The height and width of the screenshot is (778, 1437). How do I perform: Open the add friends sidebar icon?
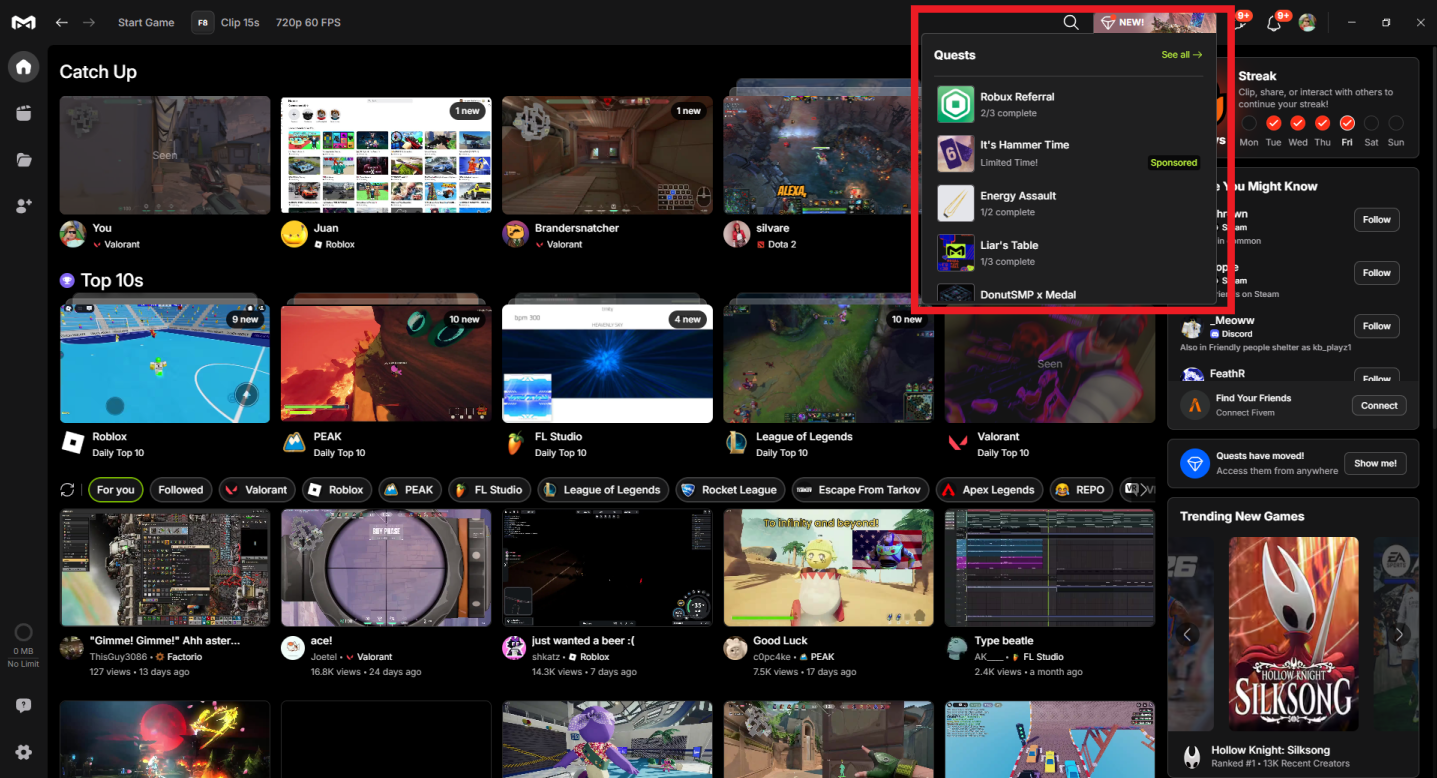(x=23, y=205)
